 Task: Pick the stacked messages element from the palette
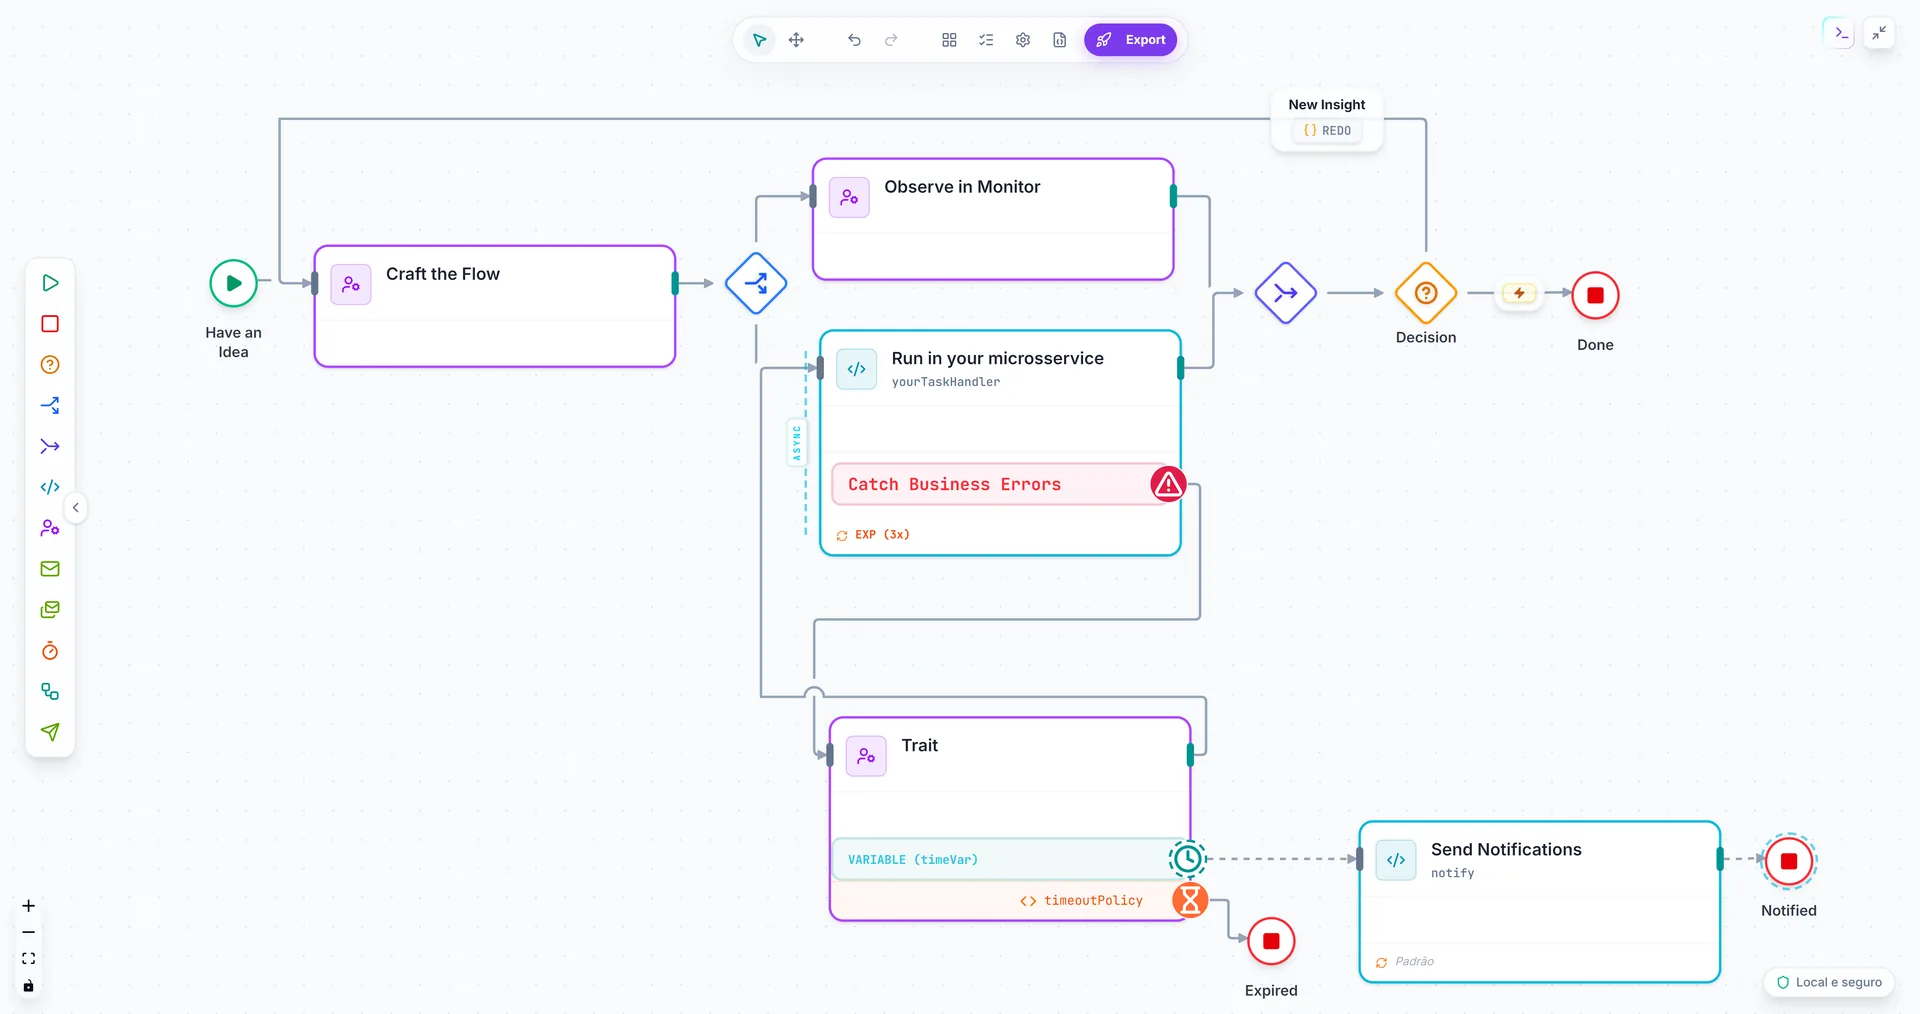coord(50,610)
